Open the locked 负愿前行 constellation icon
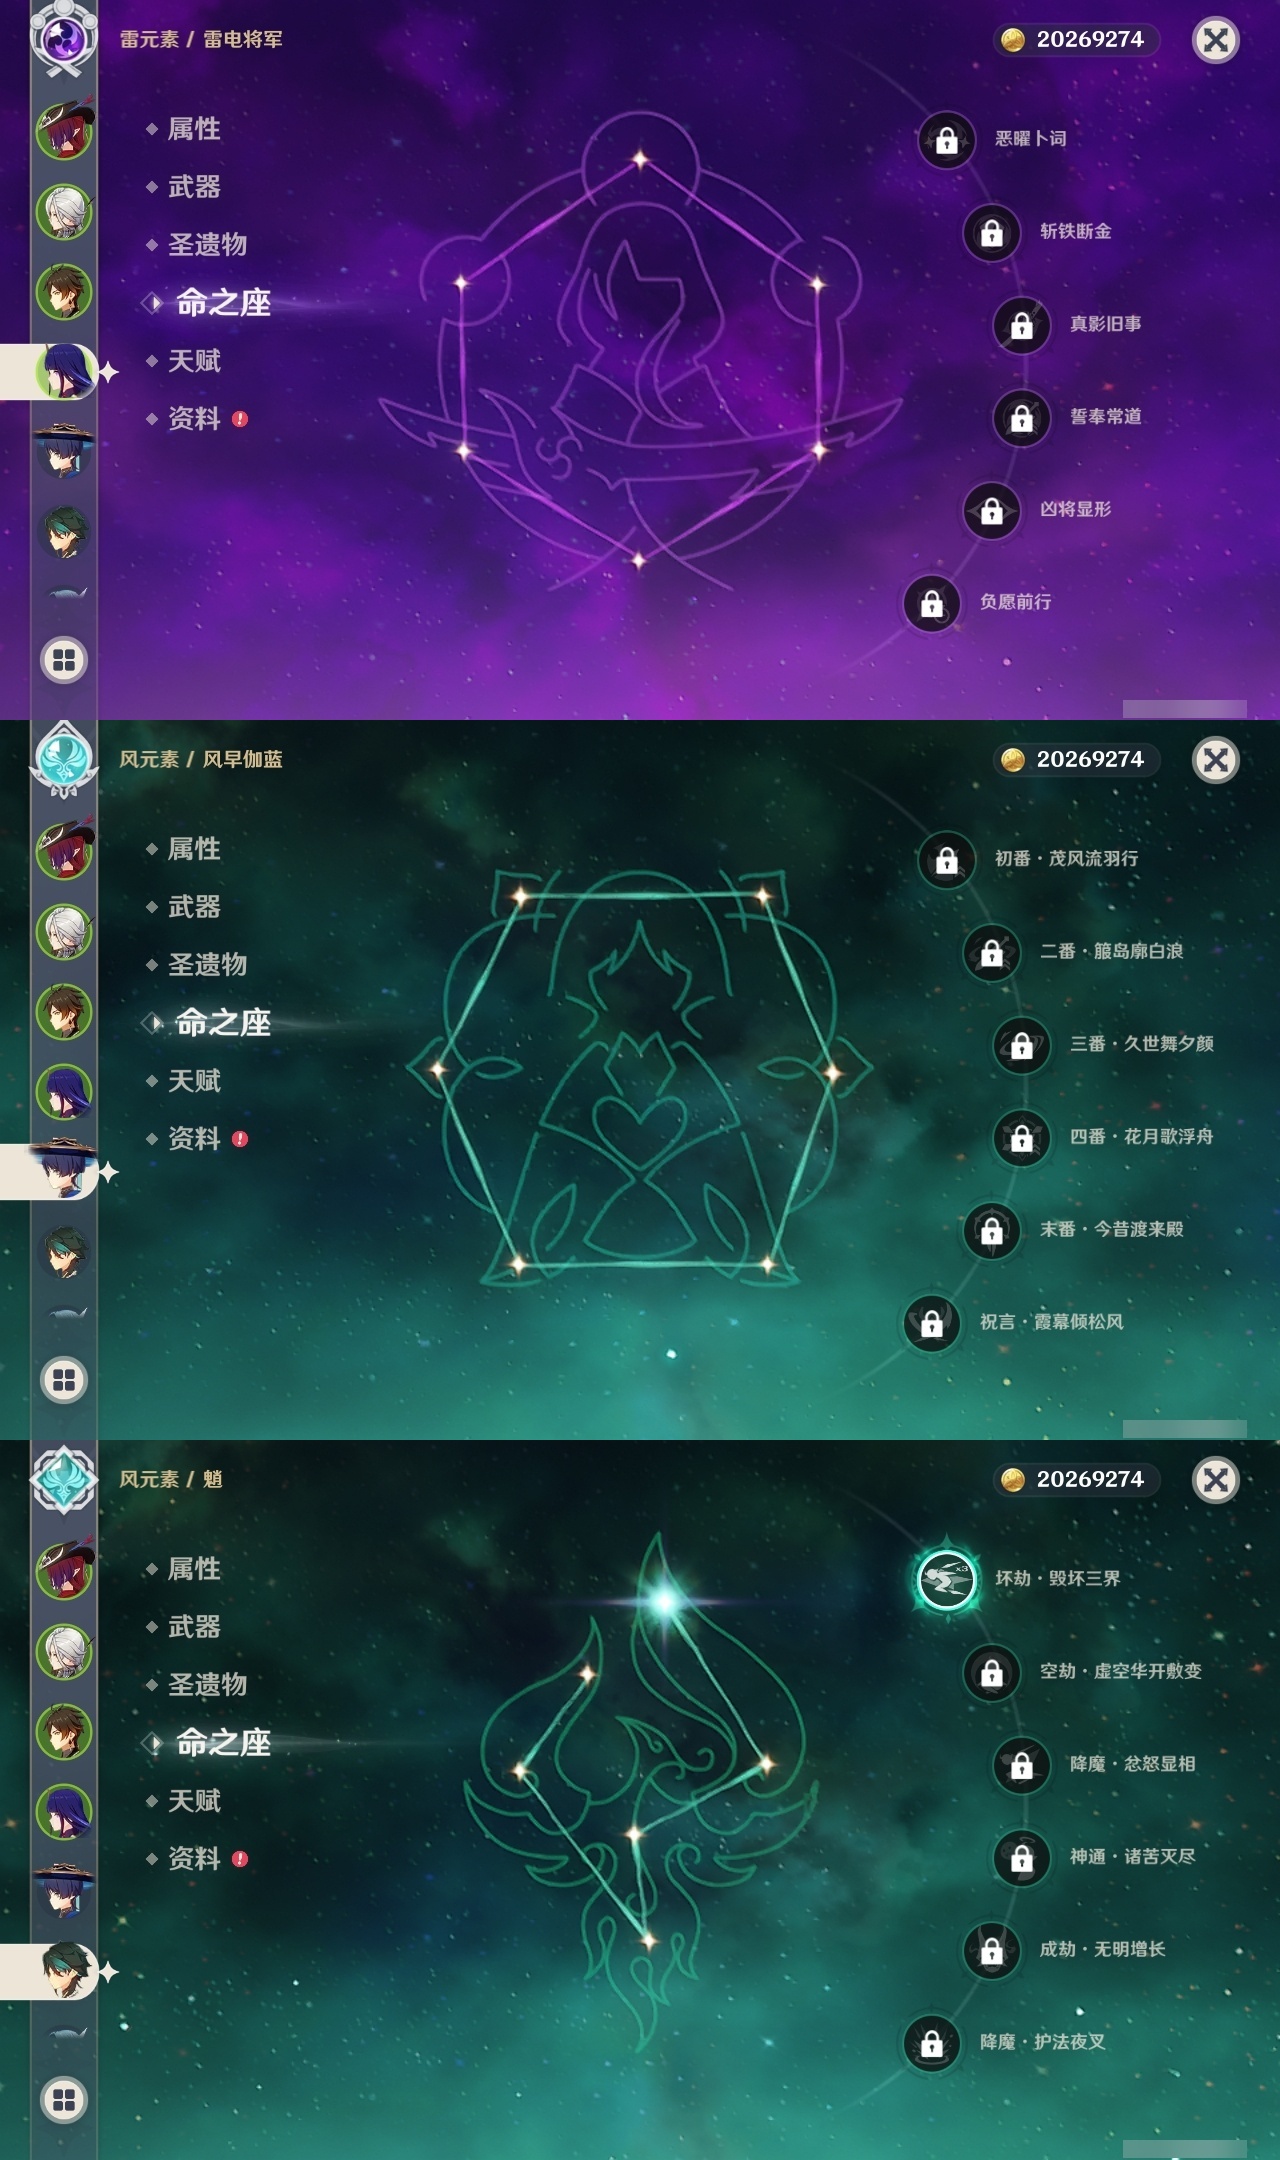The height and width of the screenshot is (2160, 1280). point(931,604)
